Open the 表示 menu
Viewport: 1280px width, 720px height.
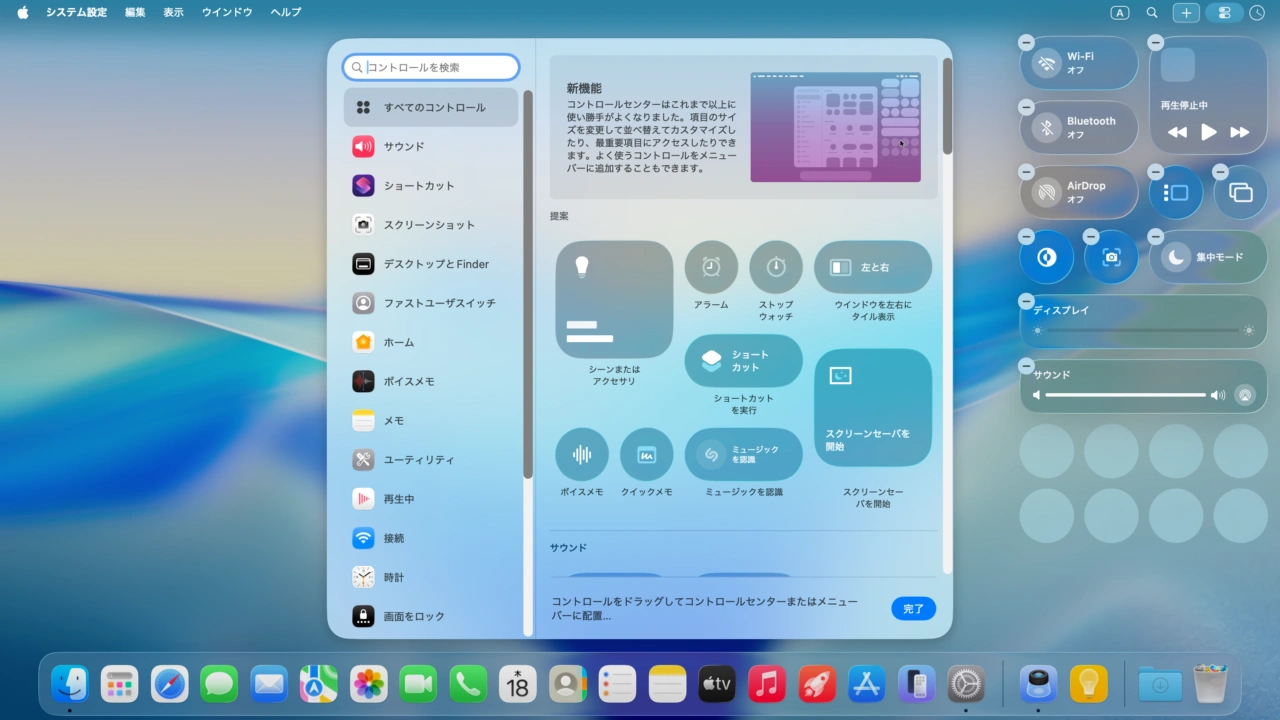[173, 12]
